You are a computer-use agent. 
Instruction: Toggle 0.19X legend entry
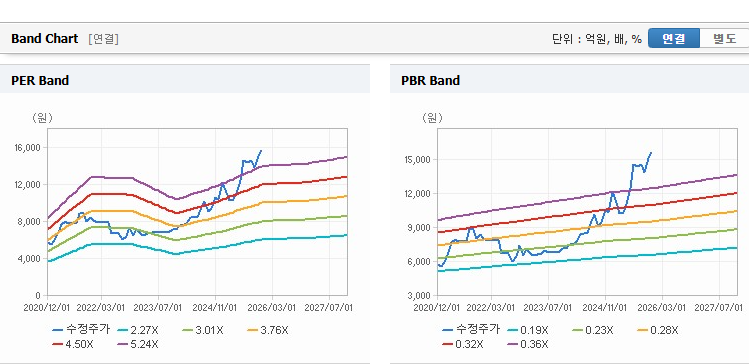(527, 330)
